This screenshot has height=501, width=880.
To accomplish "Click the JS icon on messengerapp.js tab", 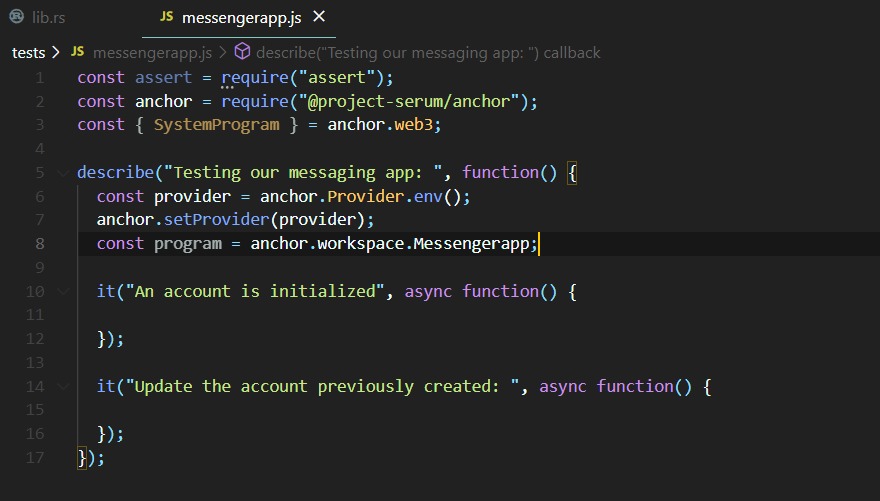I will click(x=167, y=17).
